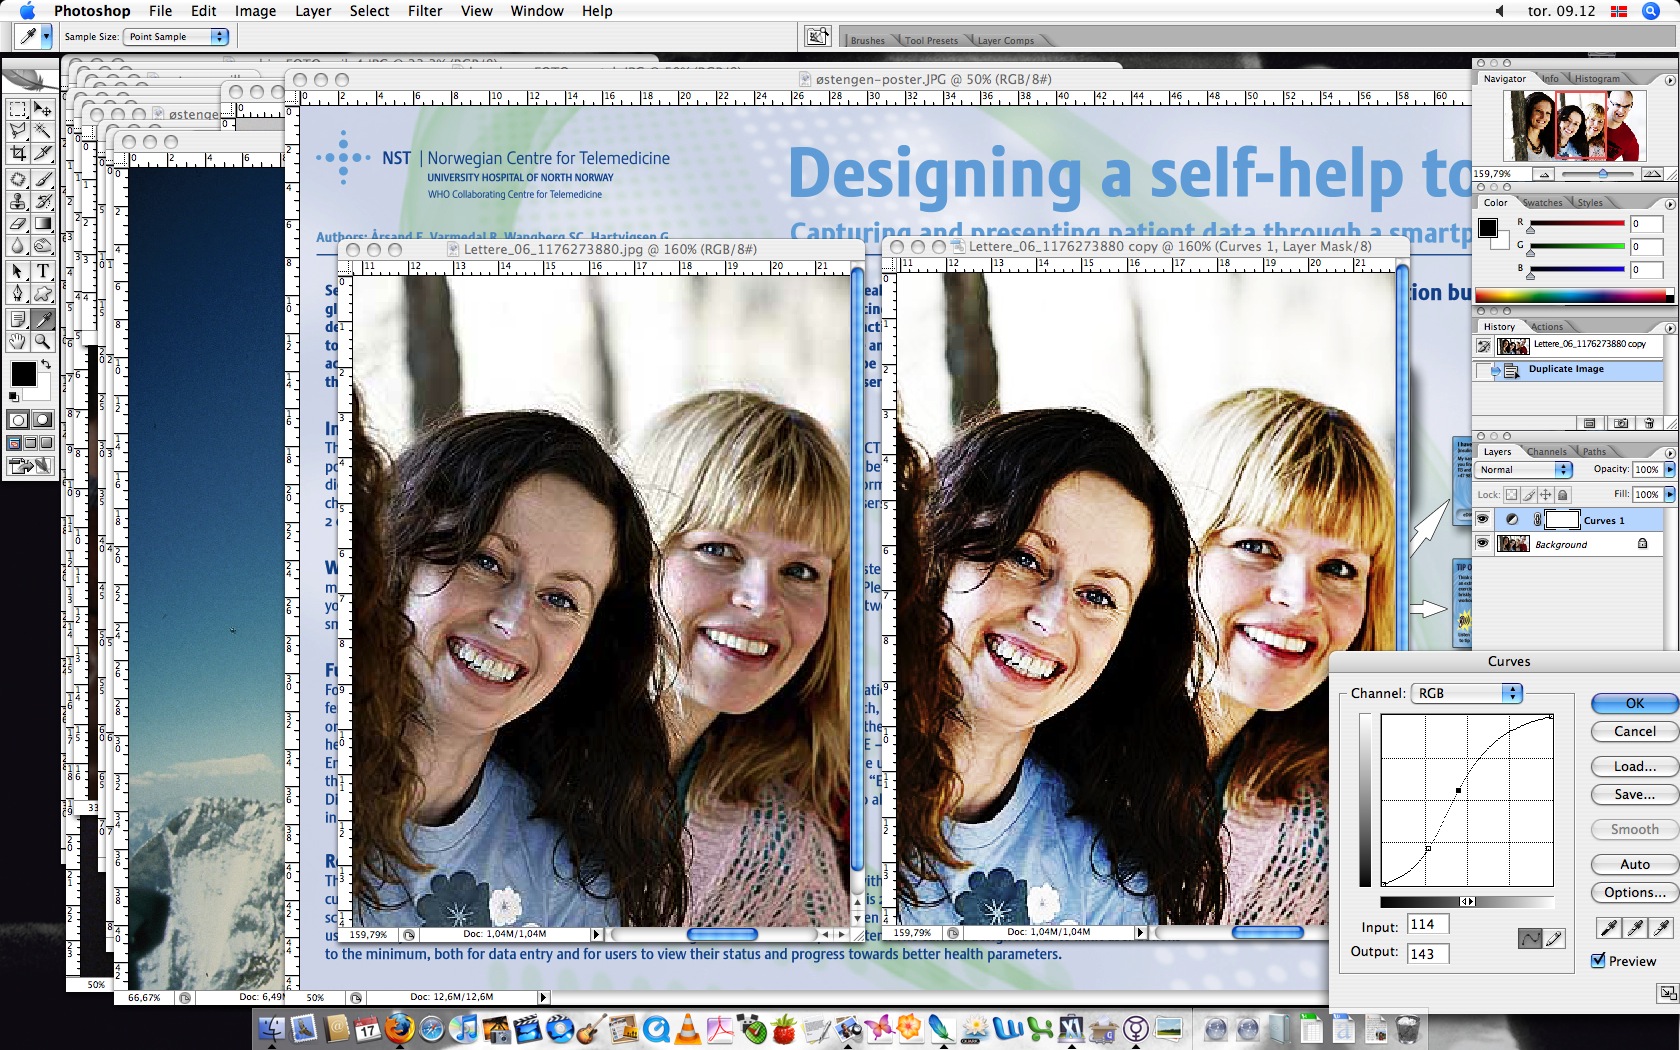This screenshot has height=1050, width=1680.
Task: Select the Clone Stamp tool
Action: tap(18, 202)
